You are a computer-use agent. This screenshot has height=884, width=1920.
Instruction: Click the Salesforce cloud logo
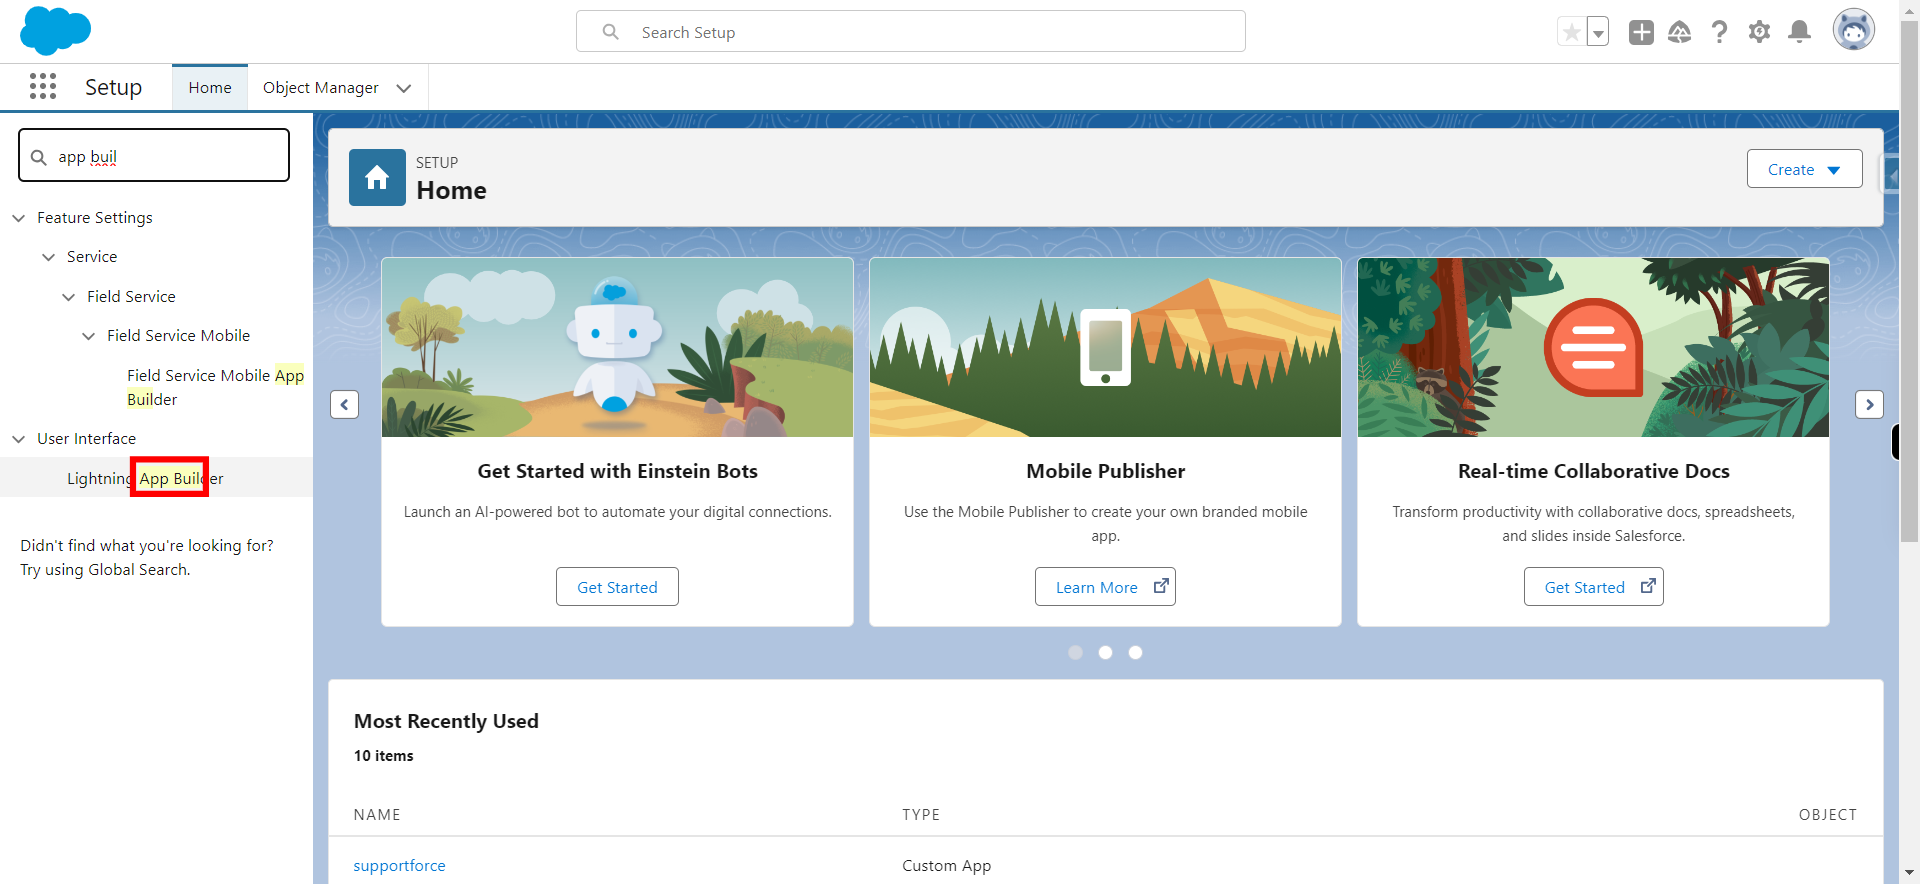55,30
